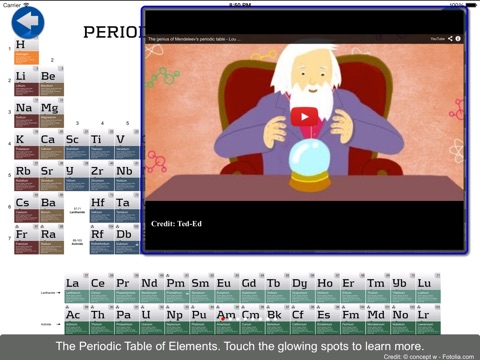480x360 pixels.
Task: Open the Sodium (Na) element tile
Action: [x=26, y=113]
